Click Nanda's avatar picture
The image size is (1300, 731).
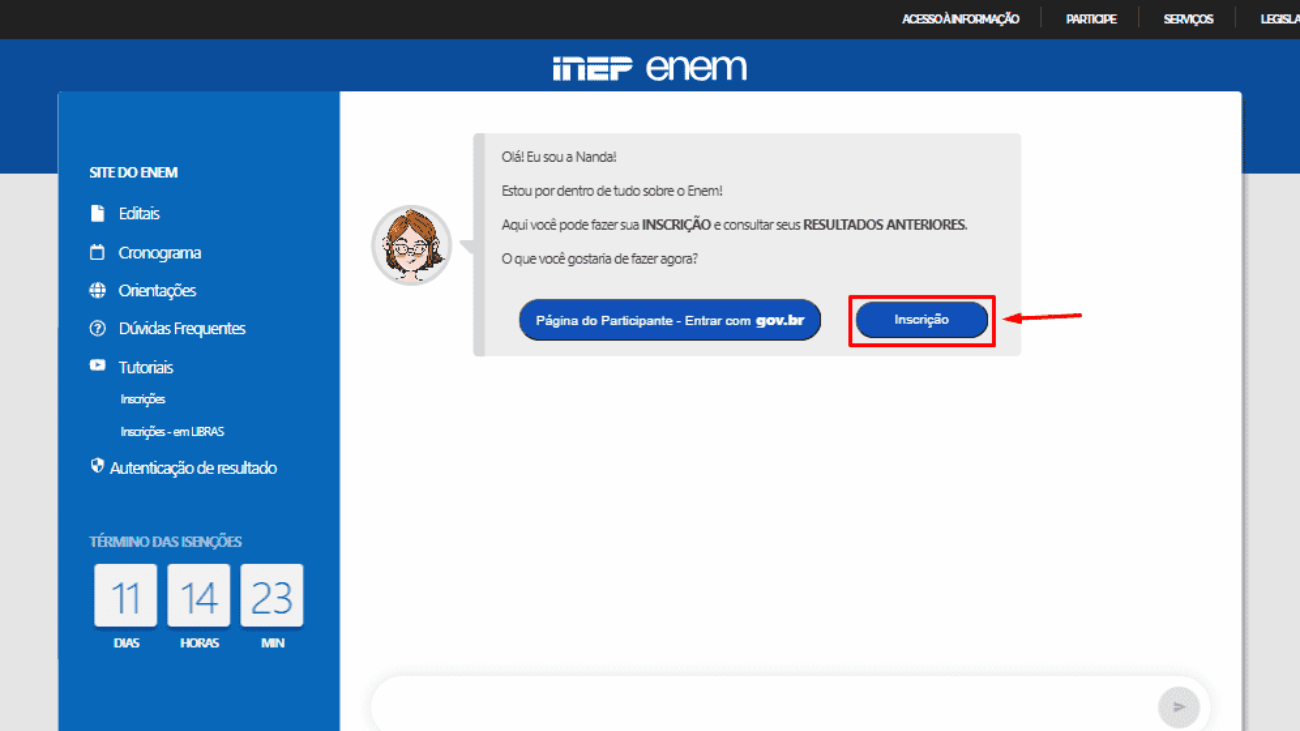click(412, 245)
